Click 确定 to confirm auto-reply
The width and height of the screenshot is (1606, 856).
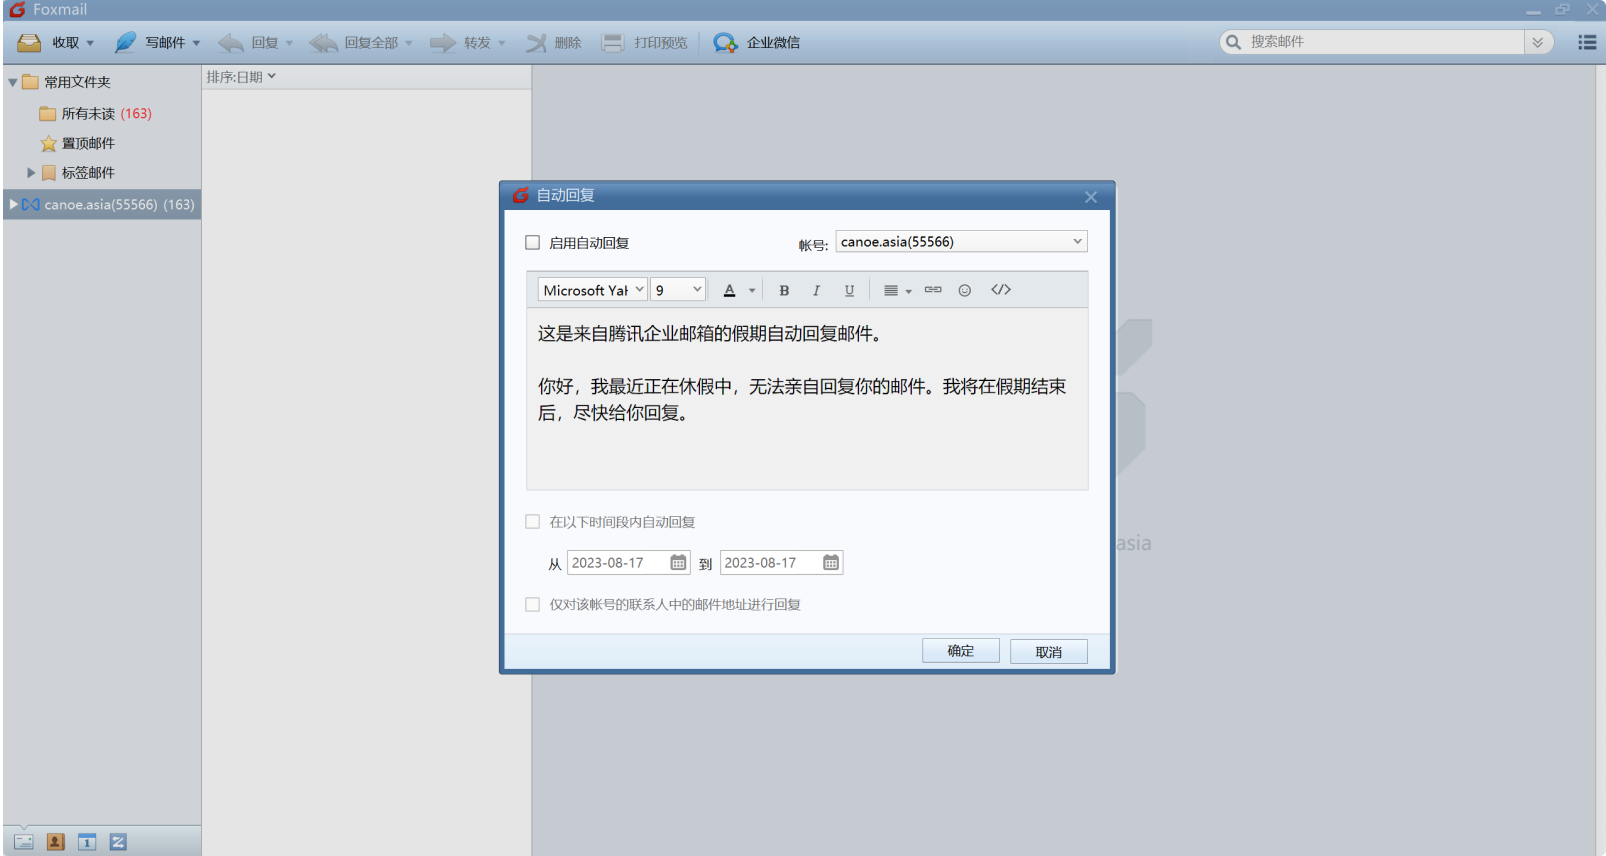tap(961, 651)
